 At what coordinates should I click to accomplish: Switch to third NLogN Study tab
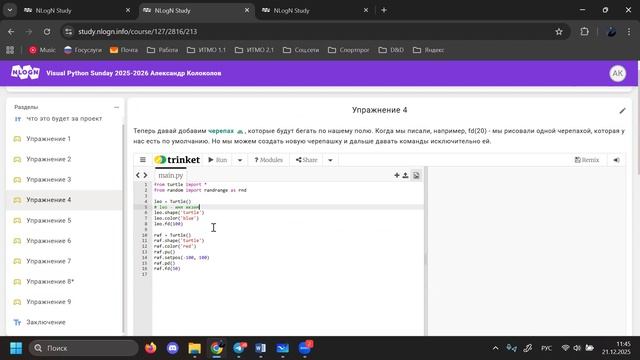314,11
